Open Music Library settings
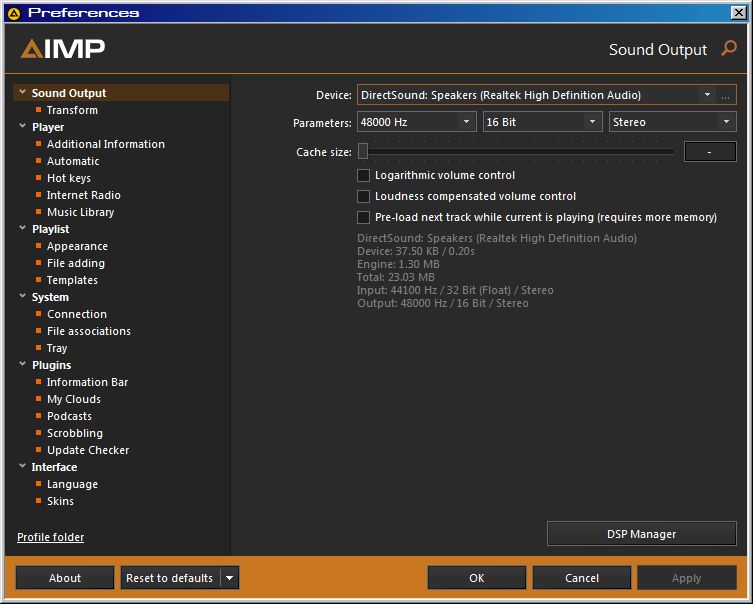The height and width of the screenshot is (604, 753). tap(80, 212)
